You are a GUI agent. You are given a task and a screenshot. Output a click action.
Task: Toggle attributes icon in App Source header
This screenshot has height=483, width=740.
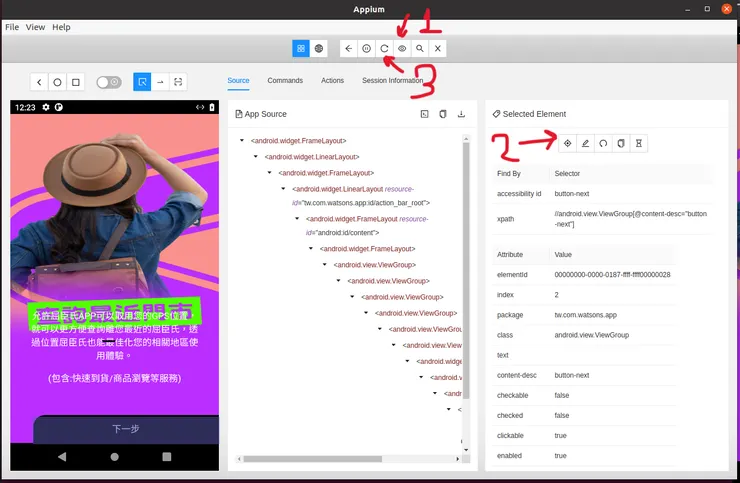pos(424,114)
